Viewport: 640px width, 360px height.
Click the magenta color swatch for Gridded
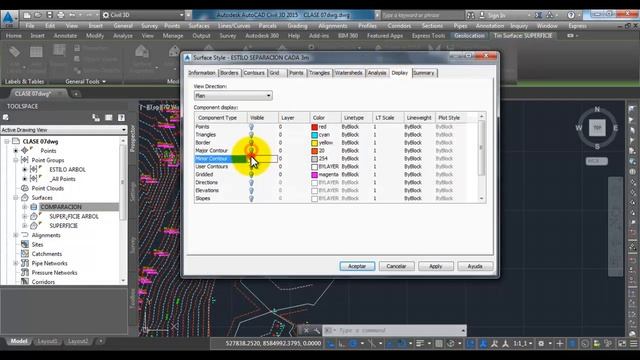[315, 175]
